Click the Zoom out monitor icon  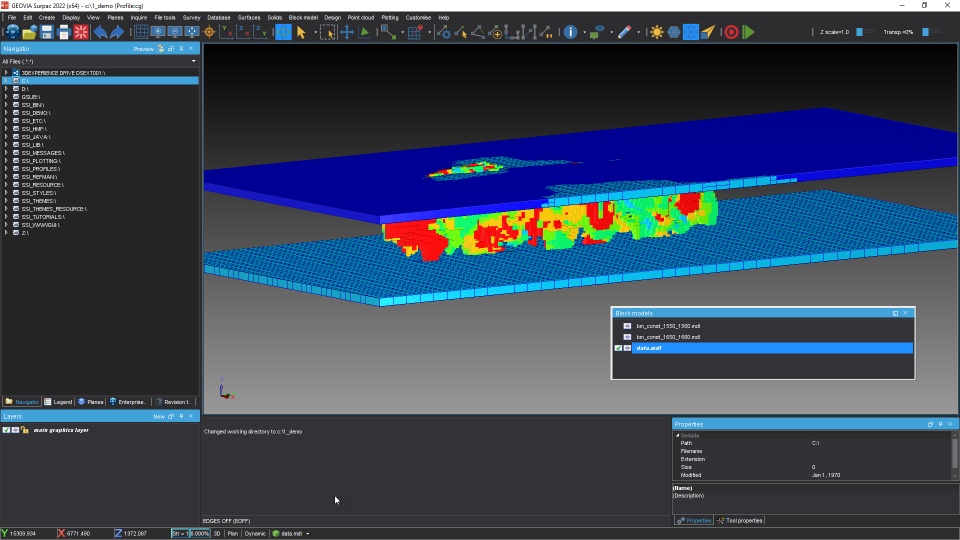(175, 32)
